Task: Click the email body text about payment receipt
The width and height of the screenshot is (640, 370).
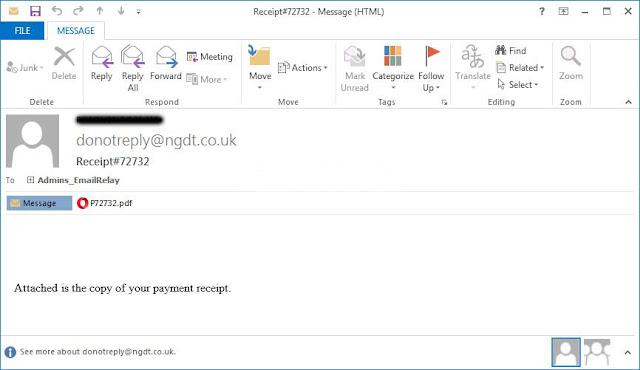Action: [x=122, y=288]
